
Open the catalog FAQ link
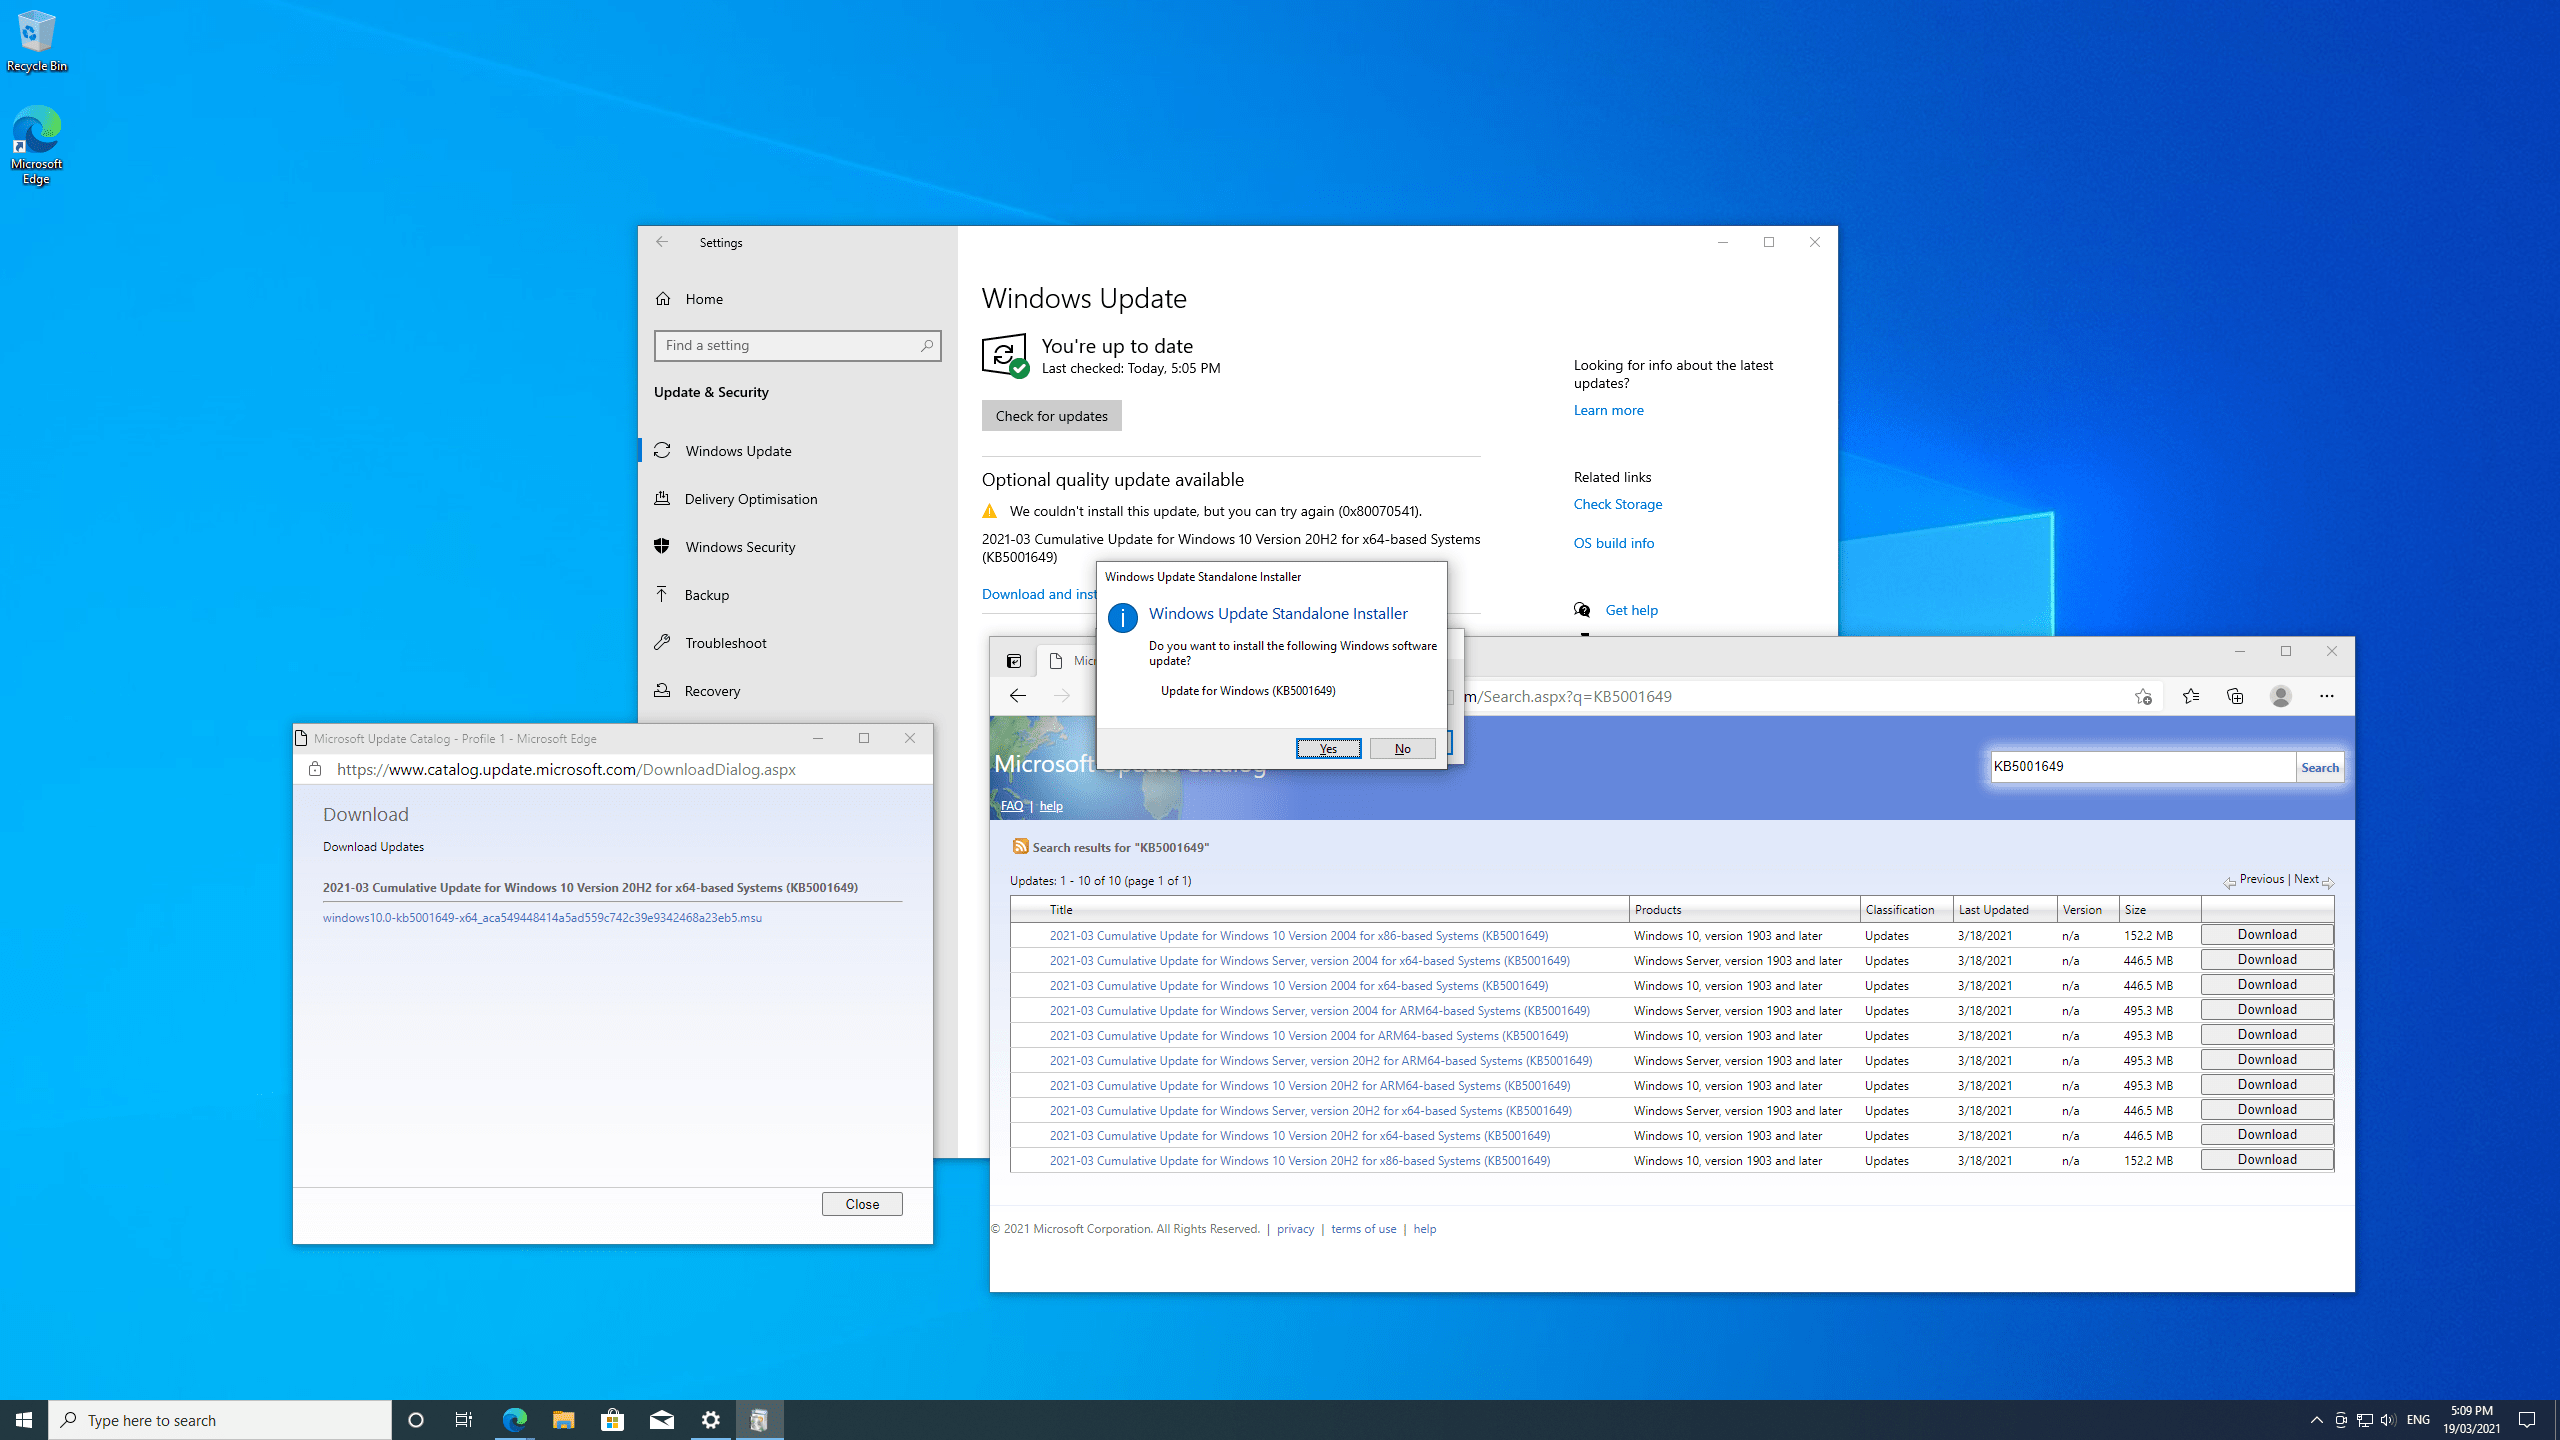tap(1012, 806)
